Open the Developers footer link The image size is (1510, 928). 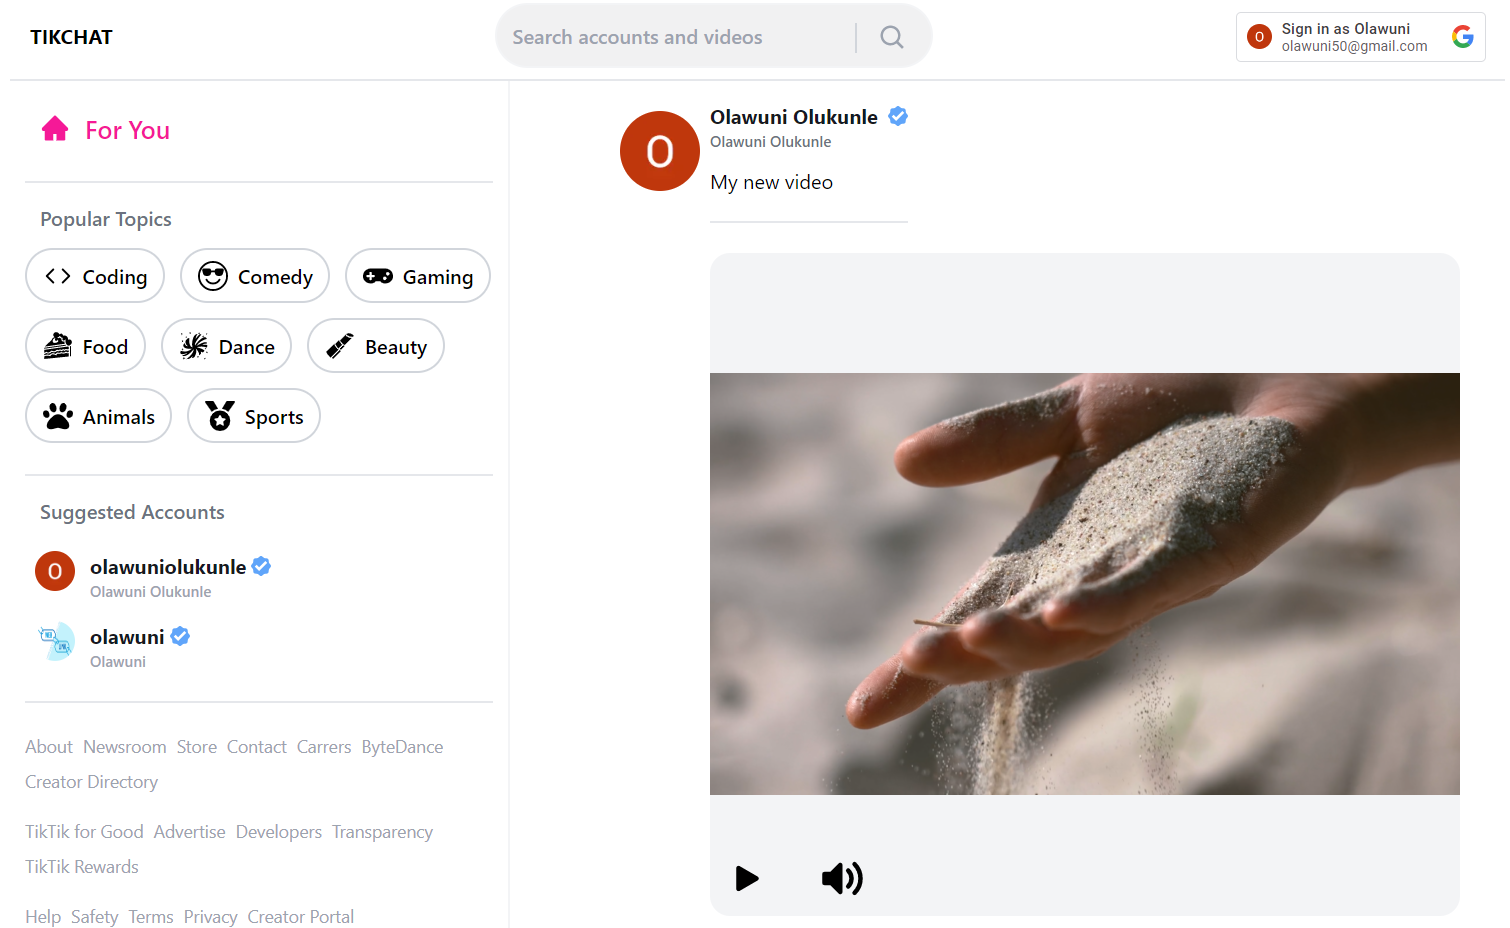click(x=279, y=832)
